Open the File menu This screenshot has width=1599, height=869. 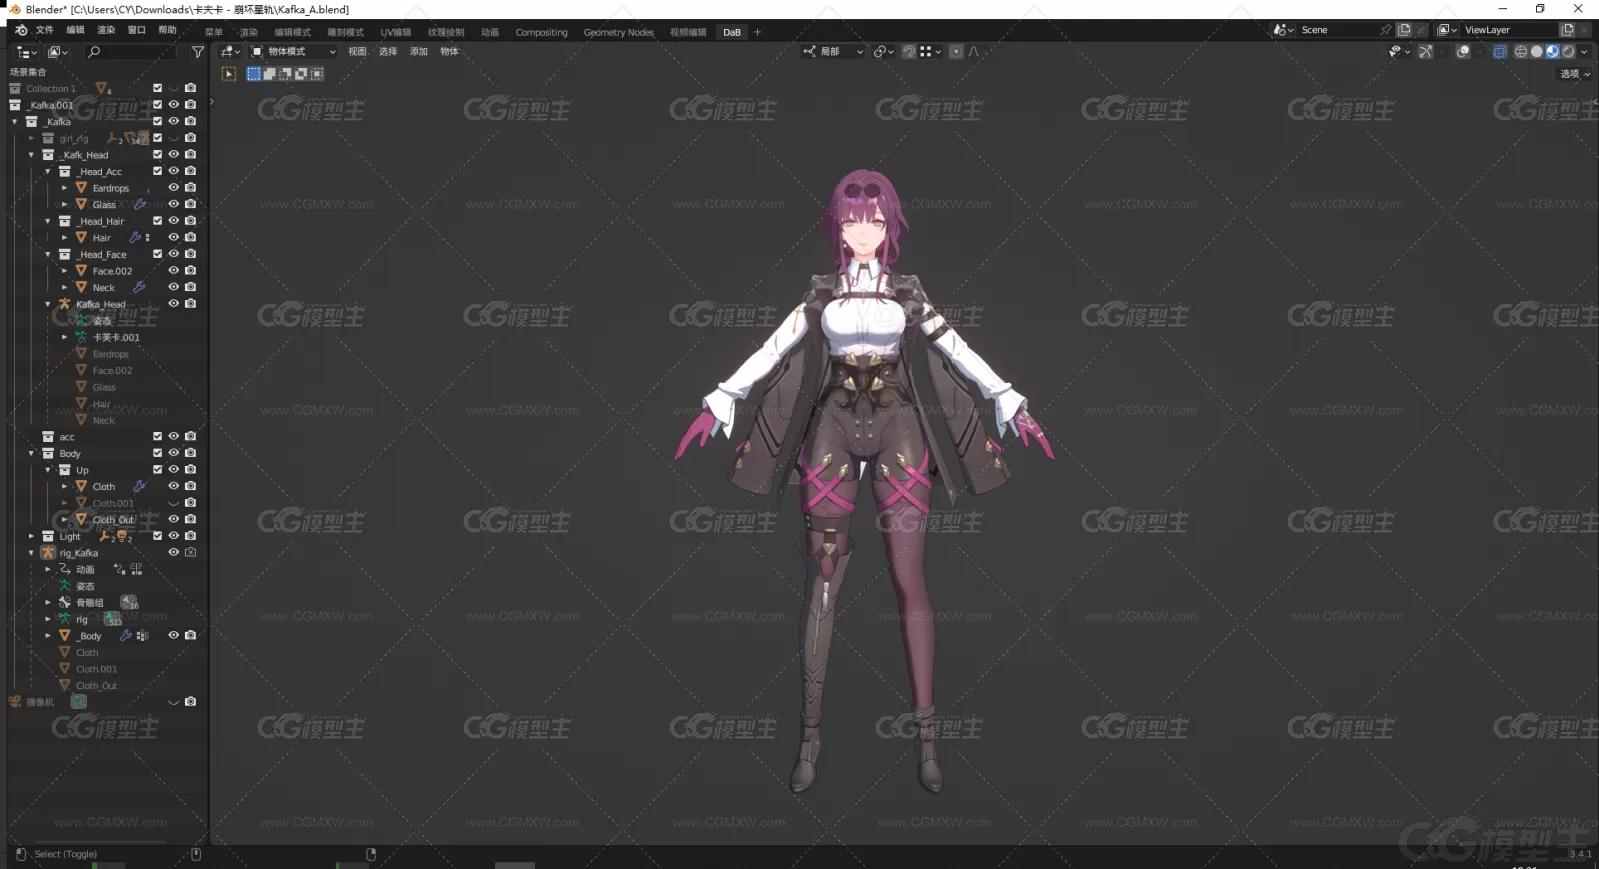45,30
